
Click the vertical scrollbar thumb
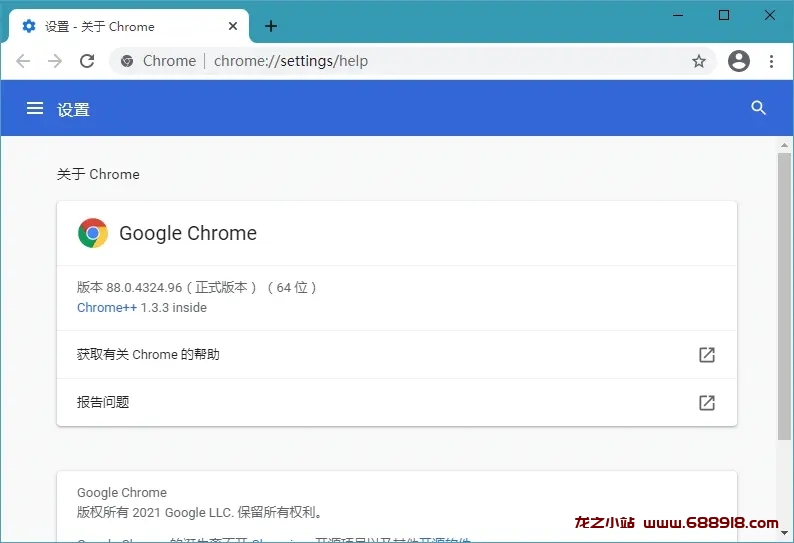(x=784, y=296)
